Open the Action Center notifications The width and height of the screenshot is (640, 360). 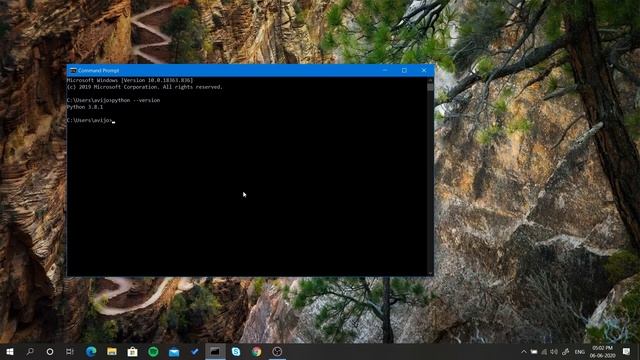coord(626,351)
